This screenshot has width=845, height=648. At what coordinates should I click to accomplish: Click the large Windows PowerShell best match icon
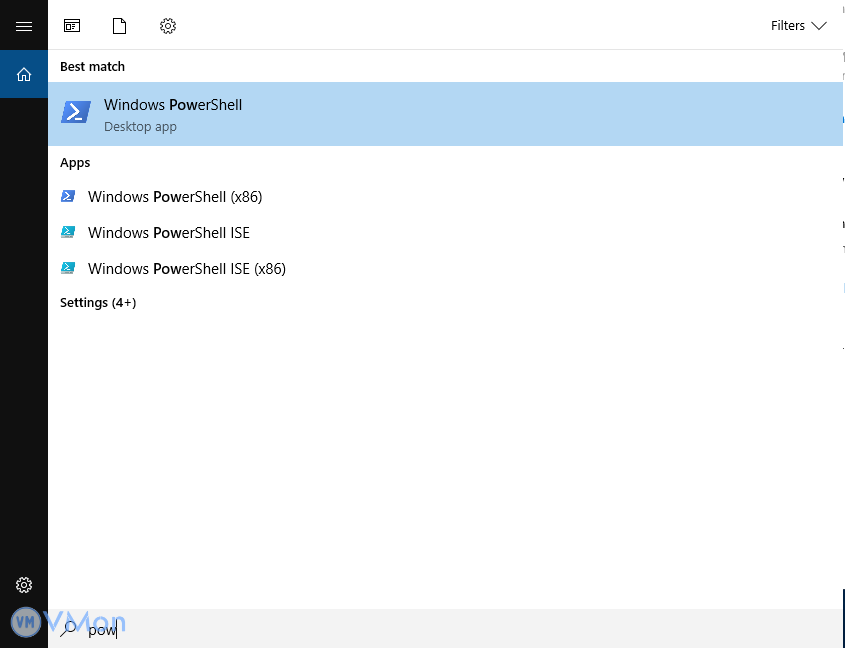(76, 113)
